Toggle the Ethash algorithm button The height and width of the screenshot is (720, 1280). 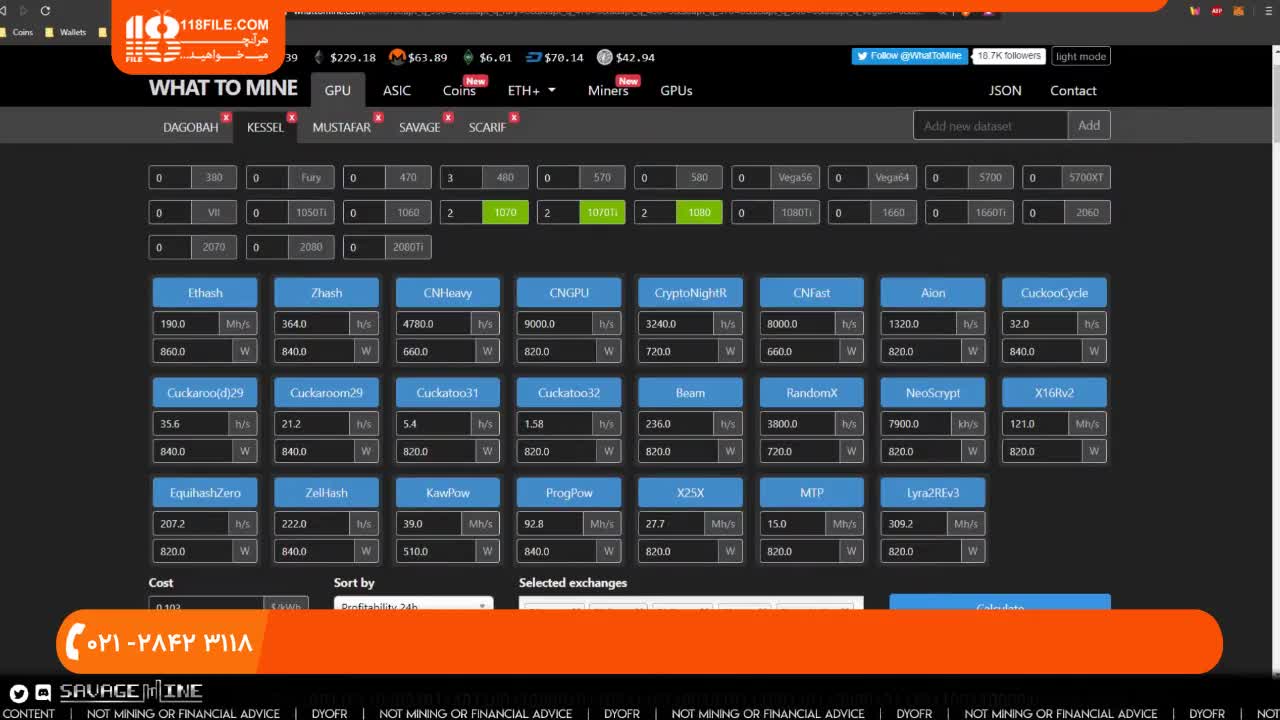[205, 293]
